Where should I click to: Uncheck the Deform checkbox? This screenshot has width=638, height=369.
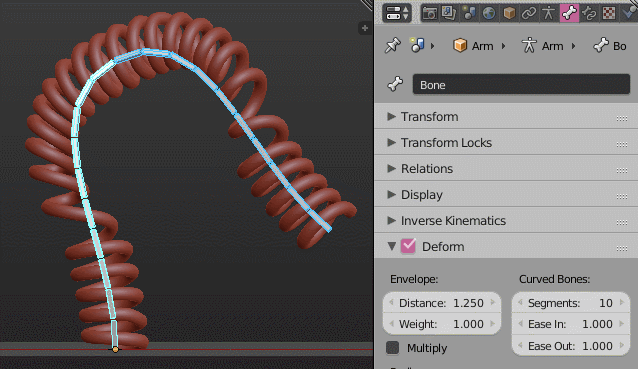(408, 246)
